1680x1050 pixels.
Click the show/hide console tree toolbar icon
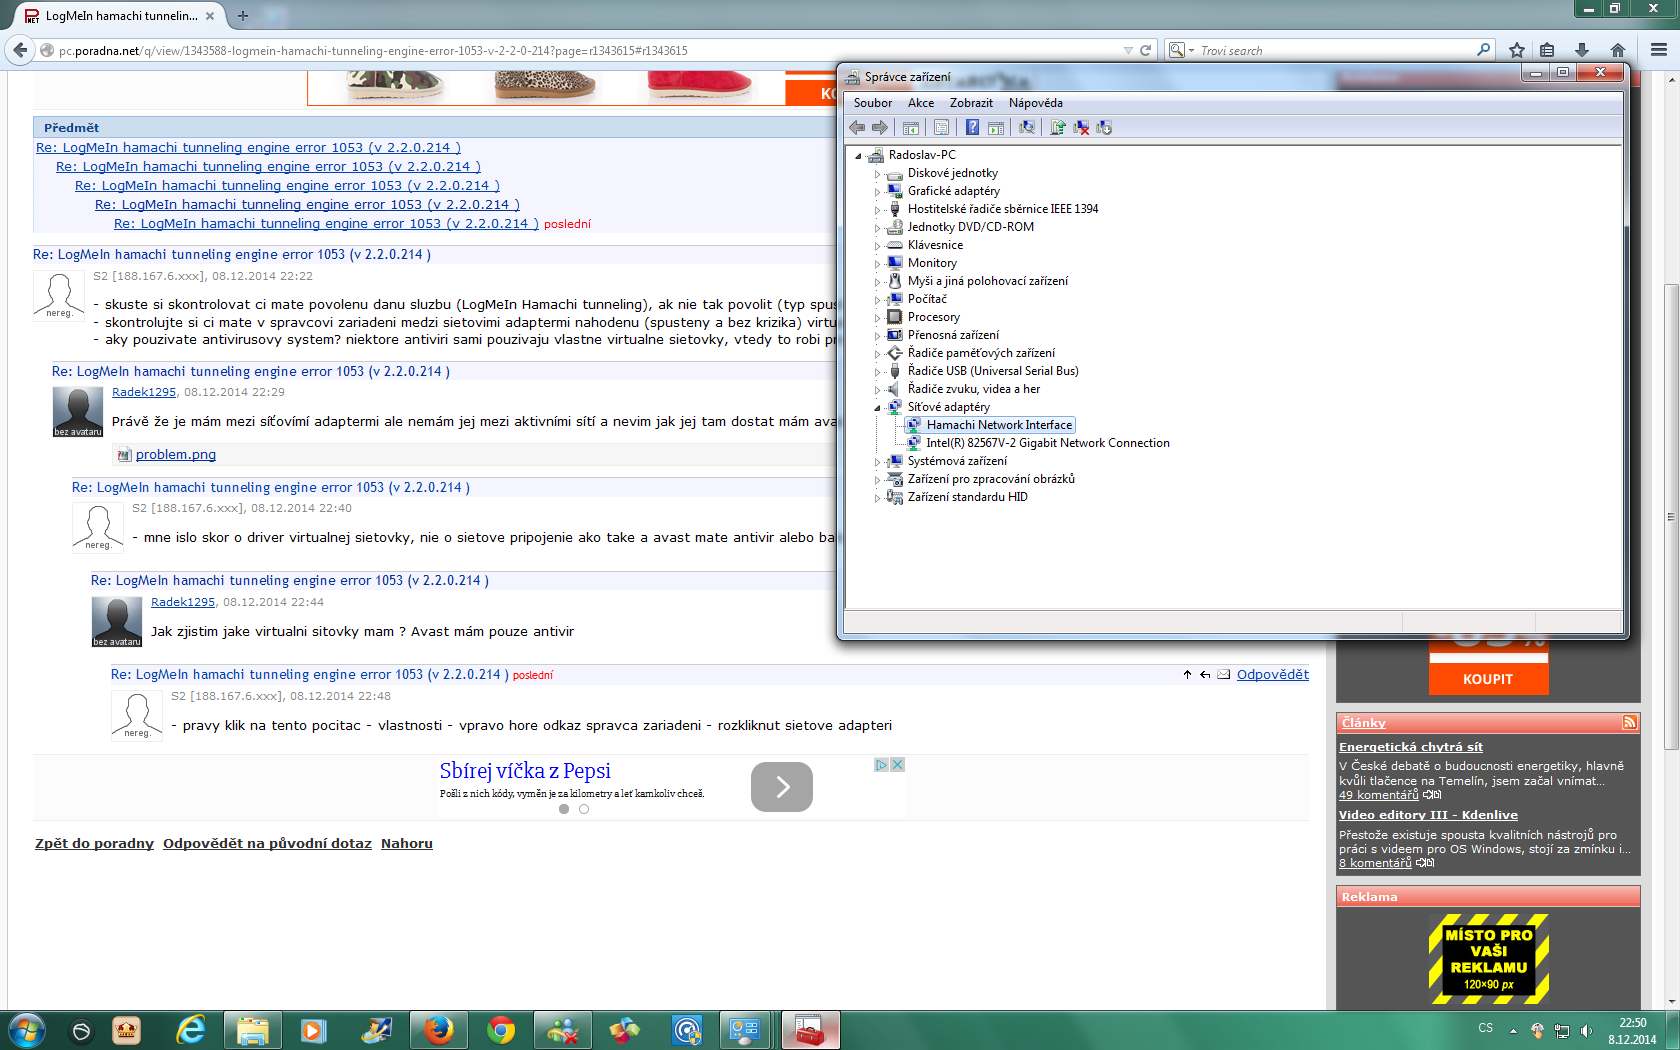point(911,127)
